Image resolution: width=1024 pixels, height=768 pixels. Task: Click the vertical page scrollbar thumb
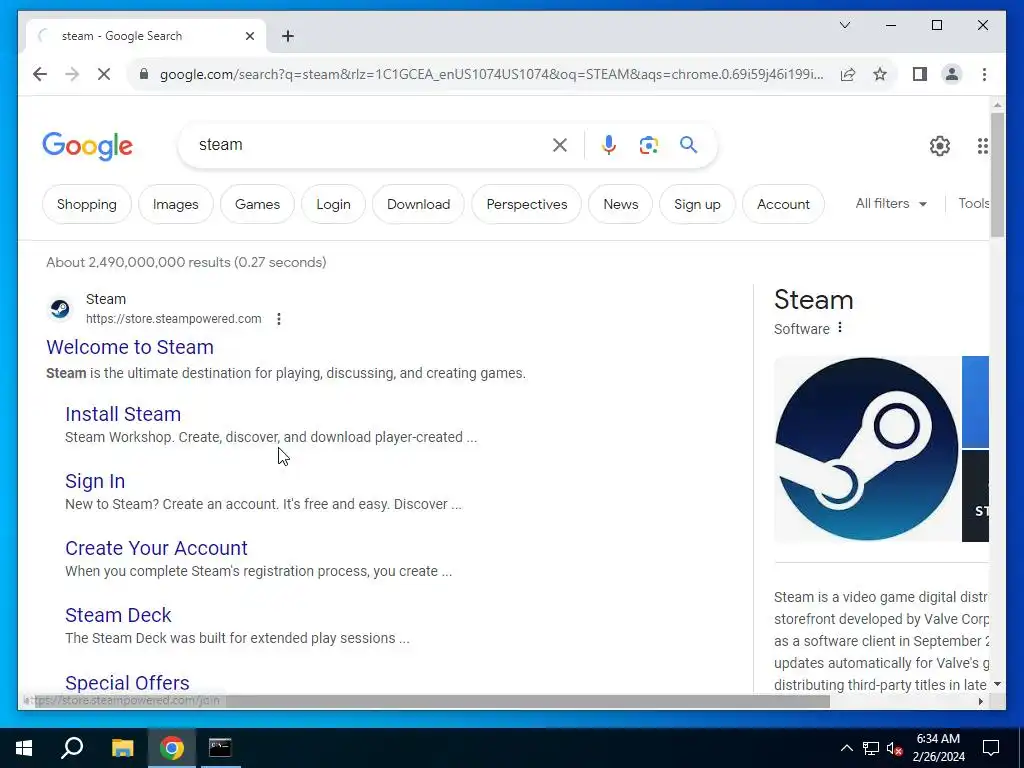click(x=997, y=175)
